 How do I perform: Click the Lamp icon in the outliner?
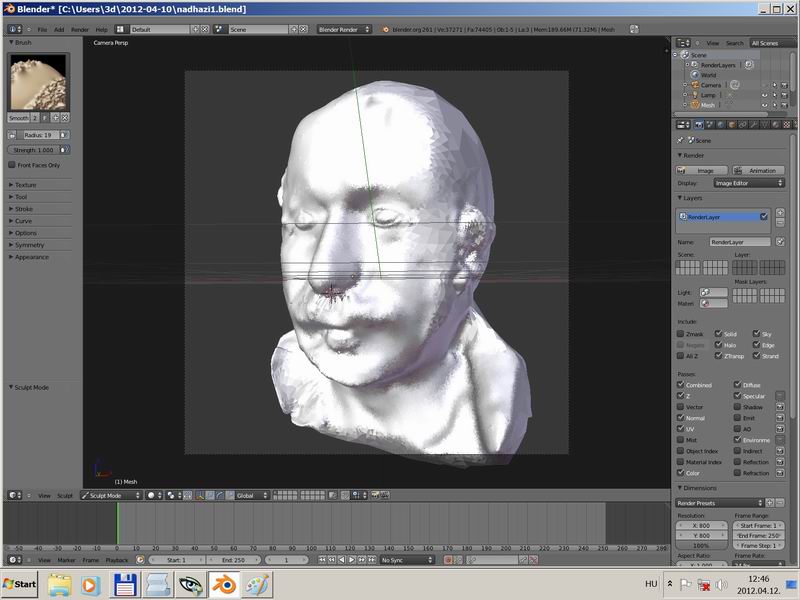[x=693, y=95]
